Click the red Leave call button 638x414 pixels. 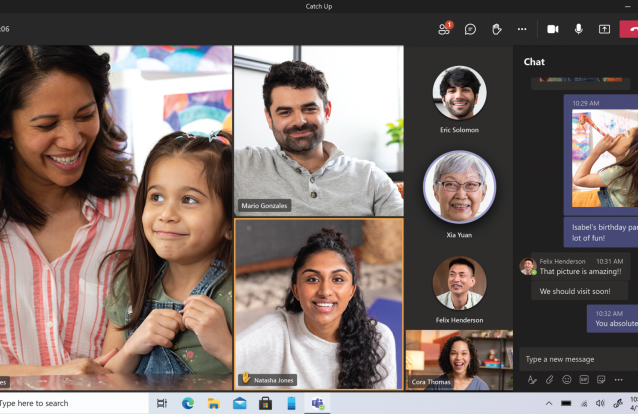[630, 29]
